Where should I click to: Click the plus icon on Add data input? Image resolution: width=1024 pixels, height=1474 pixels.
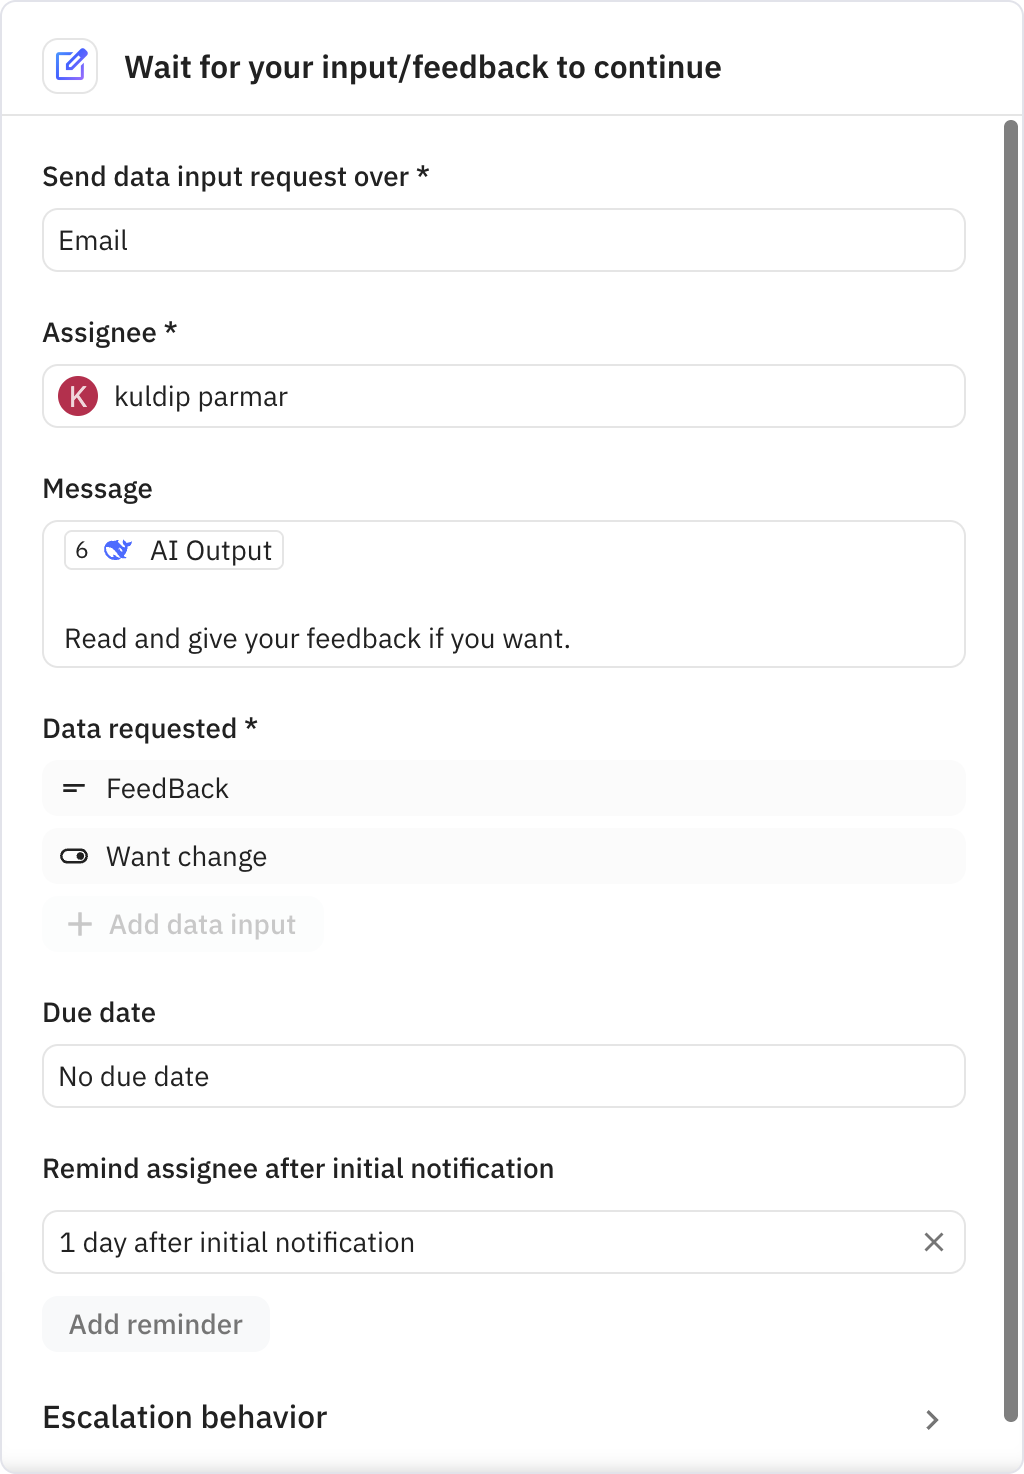(x=79, y=924)
